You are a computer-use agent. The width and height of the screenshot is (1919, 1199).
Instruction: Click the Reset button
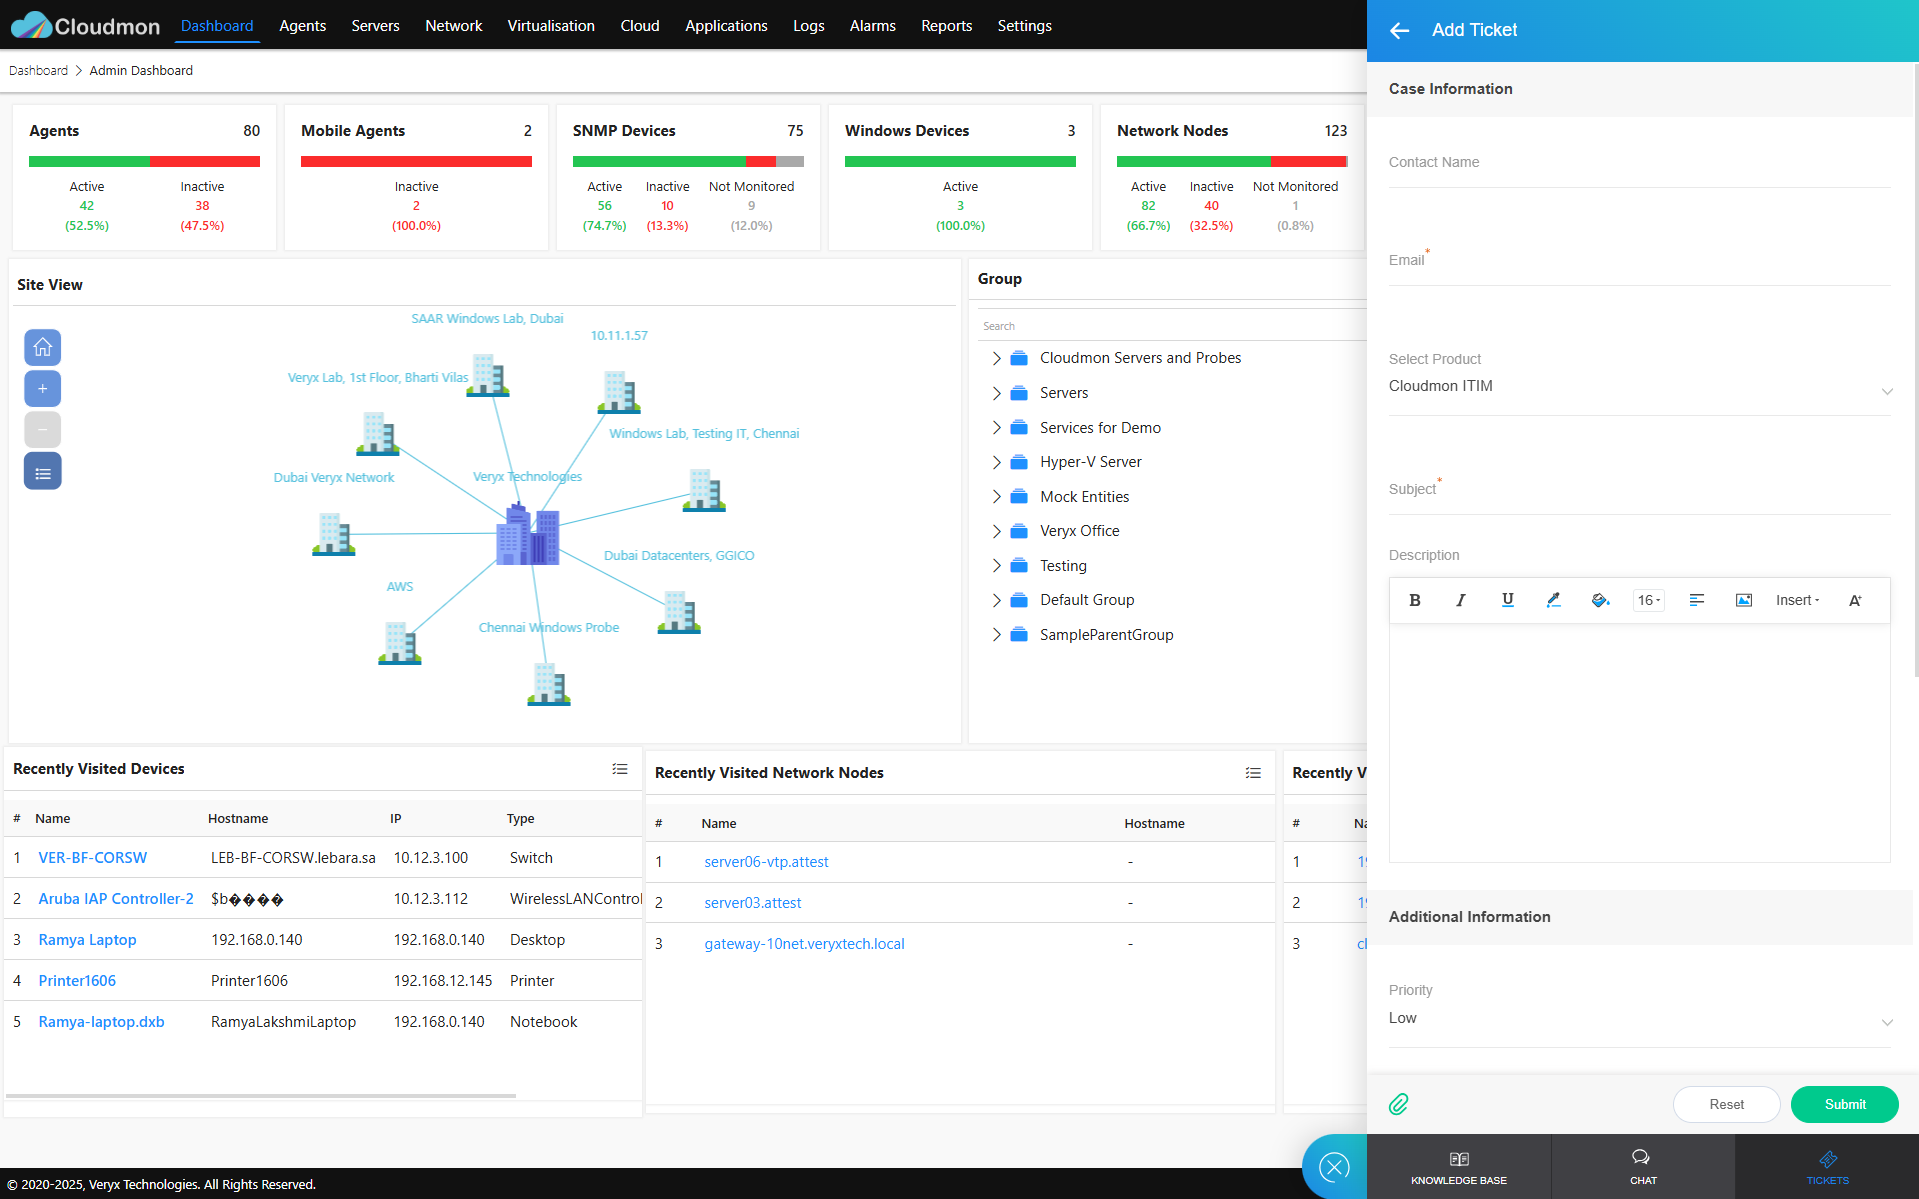(x=1726, y=1104)
